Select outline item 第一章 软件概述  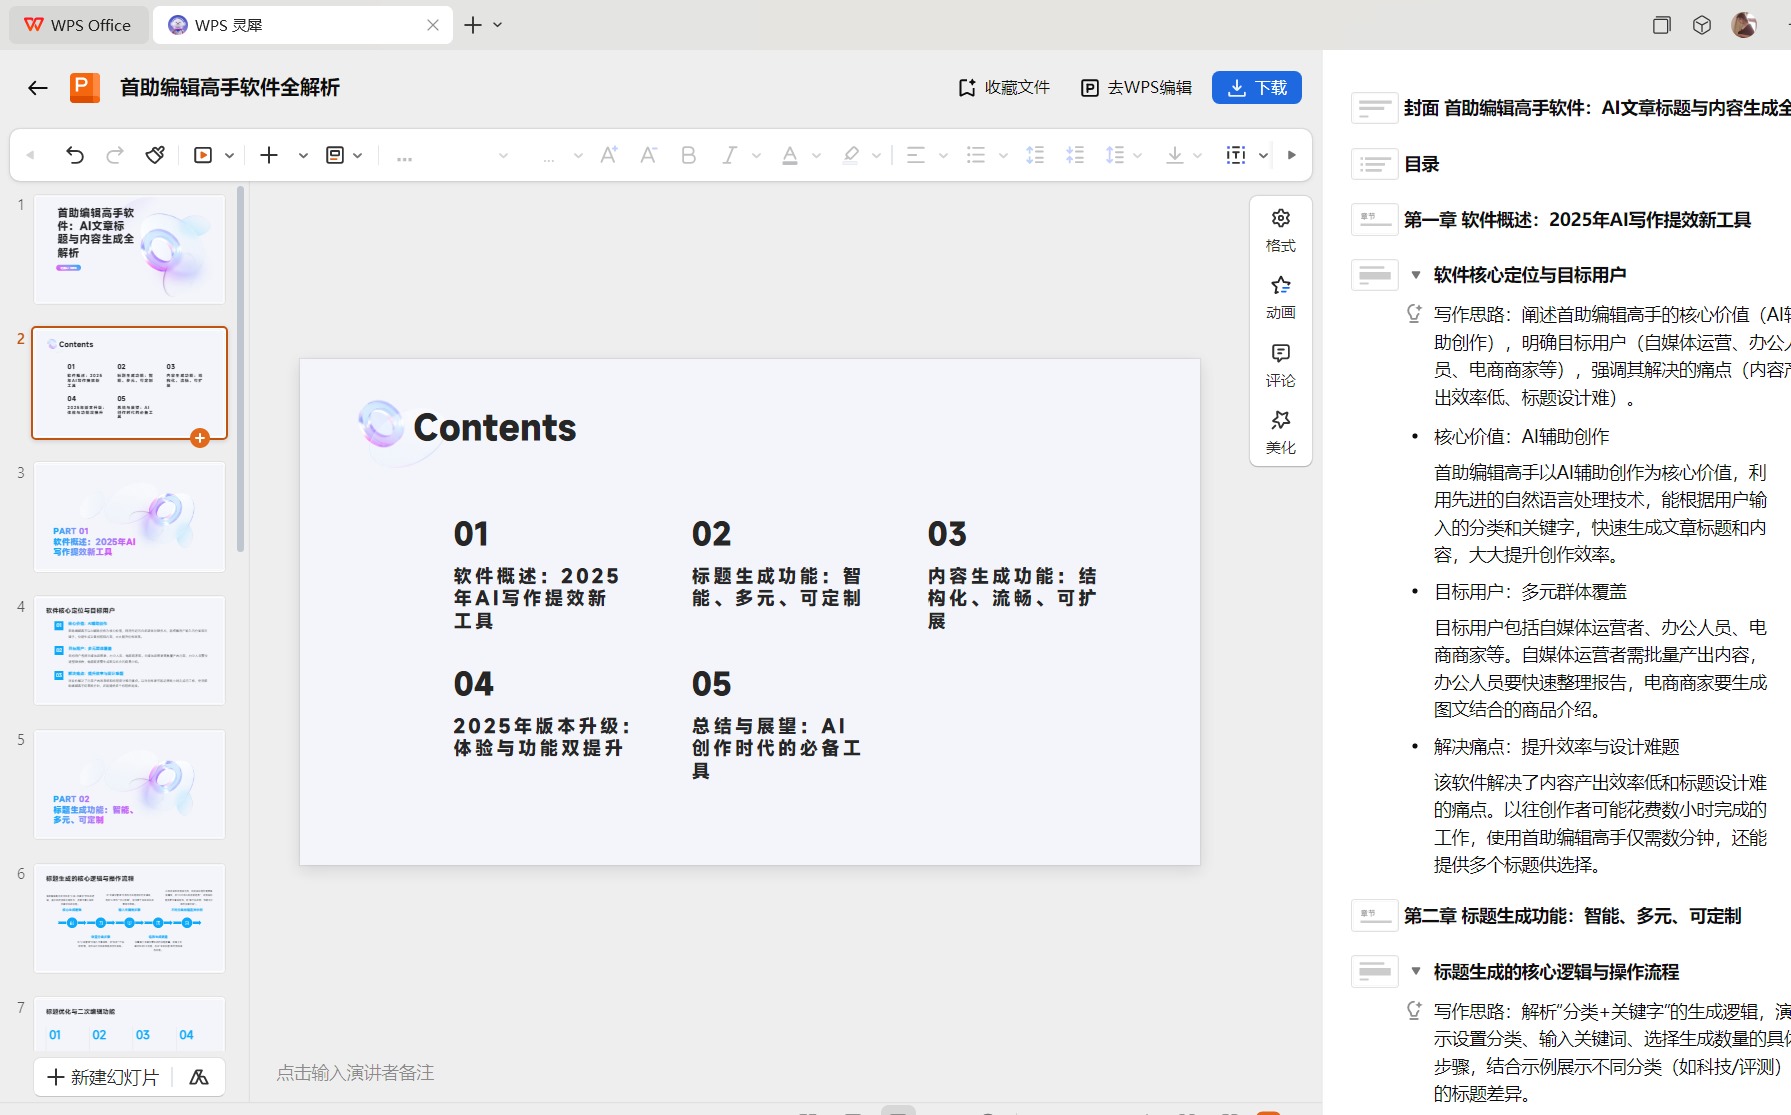click(x=1577, y=220)
